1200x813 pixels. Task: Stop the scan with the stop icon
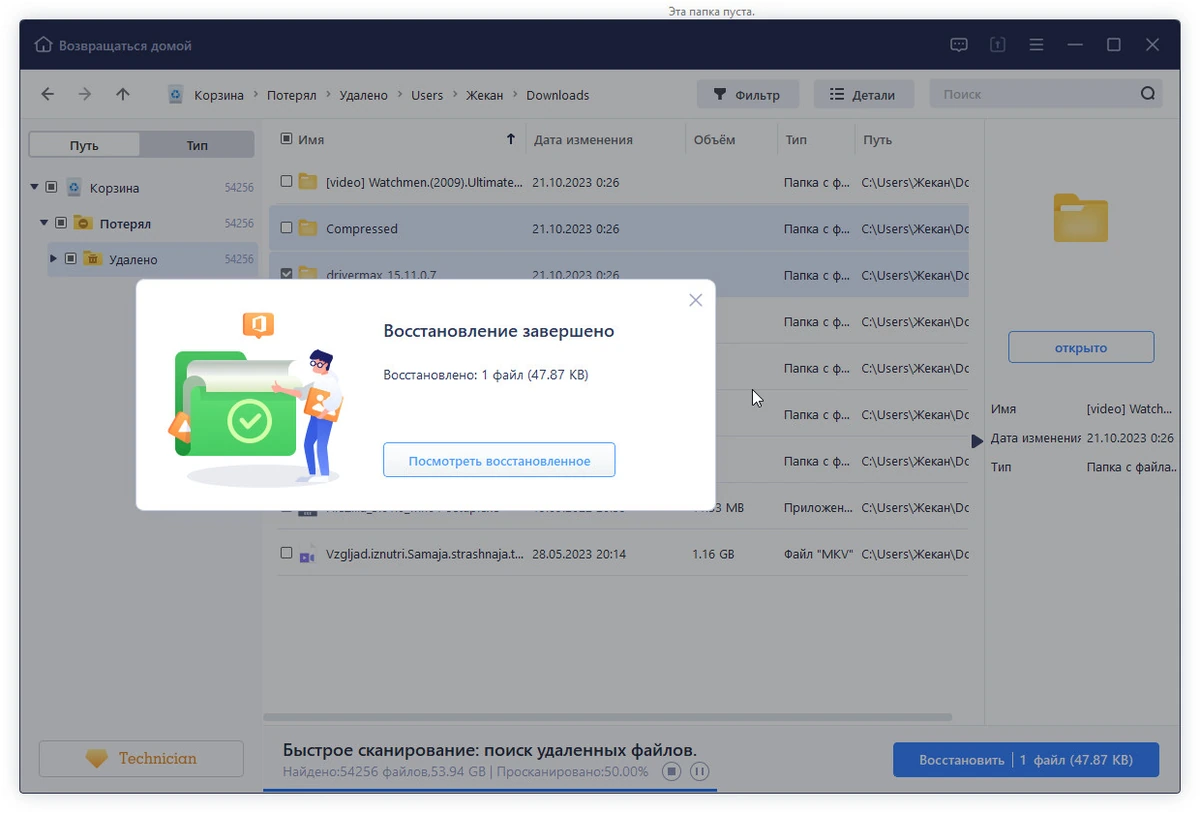tap(673, 771)
